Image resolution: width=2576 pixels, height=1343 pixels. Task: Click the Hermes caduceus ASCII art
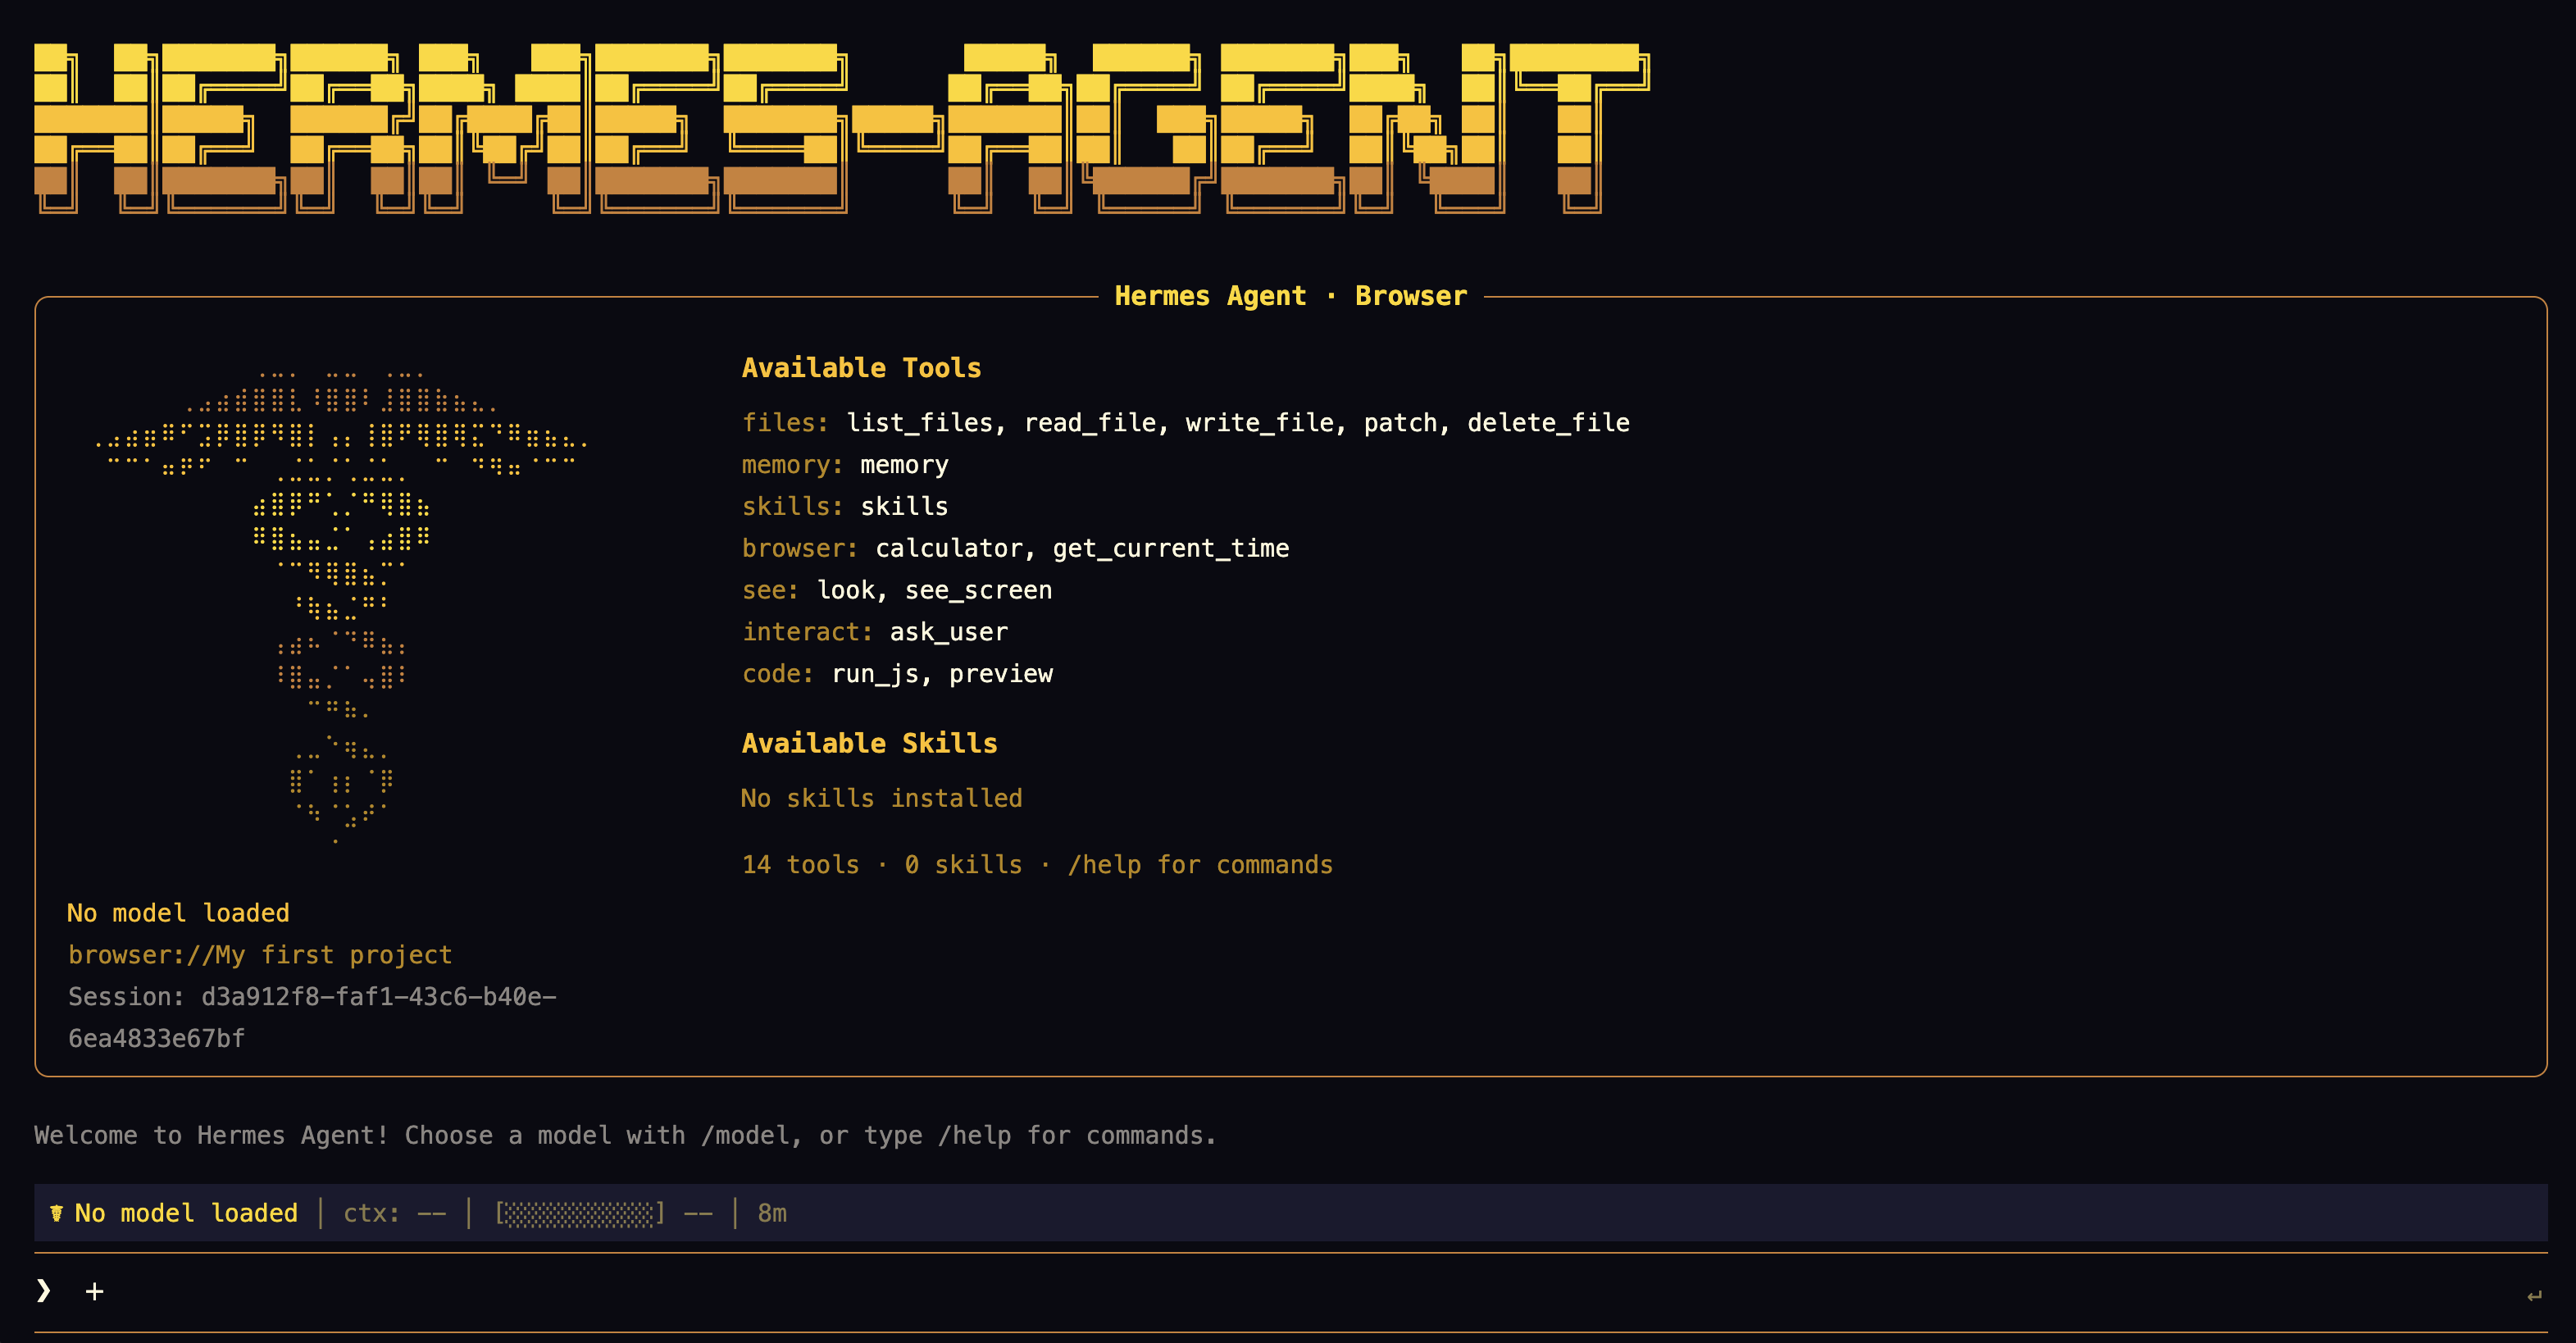coord(340,607)
